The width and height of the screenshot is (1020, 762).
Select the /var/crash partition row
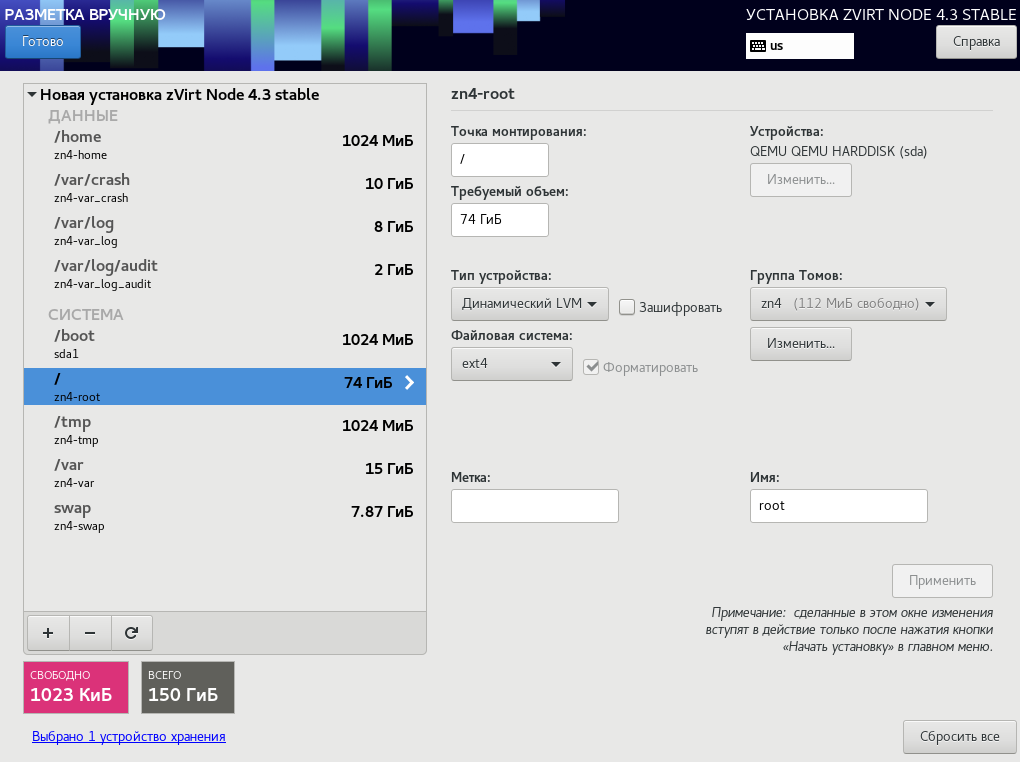coord(225,187)
